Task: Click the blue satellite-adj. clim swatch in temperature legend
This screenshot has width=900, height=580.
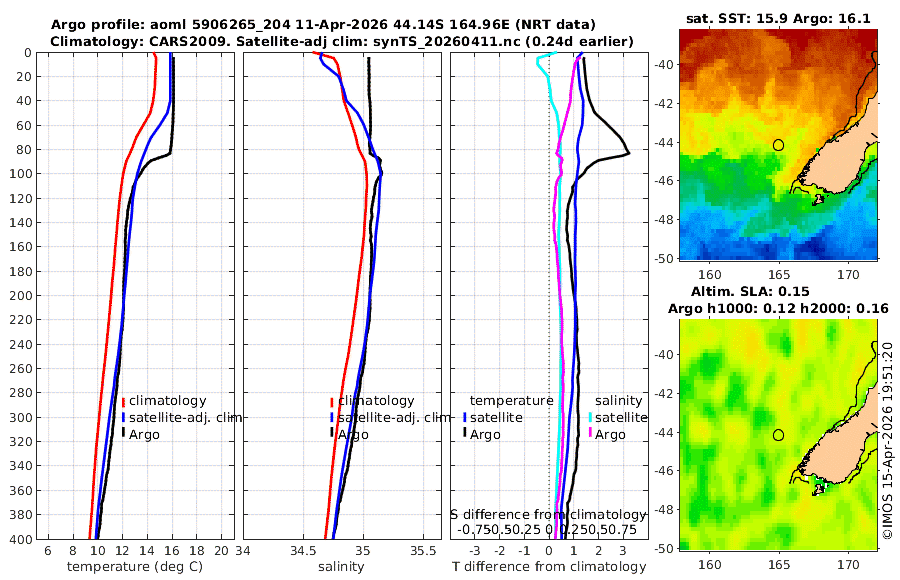Action: point(123,418)
